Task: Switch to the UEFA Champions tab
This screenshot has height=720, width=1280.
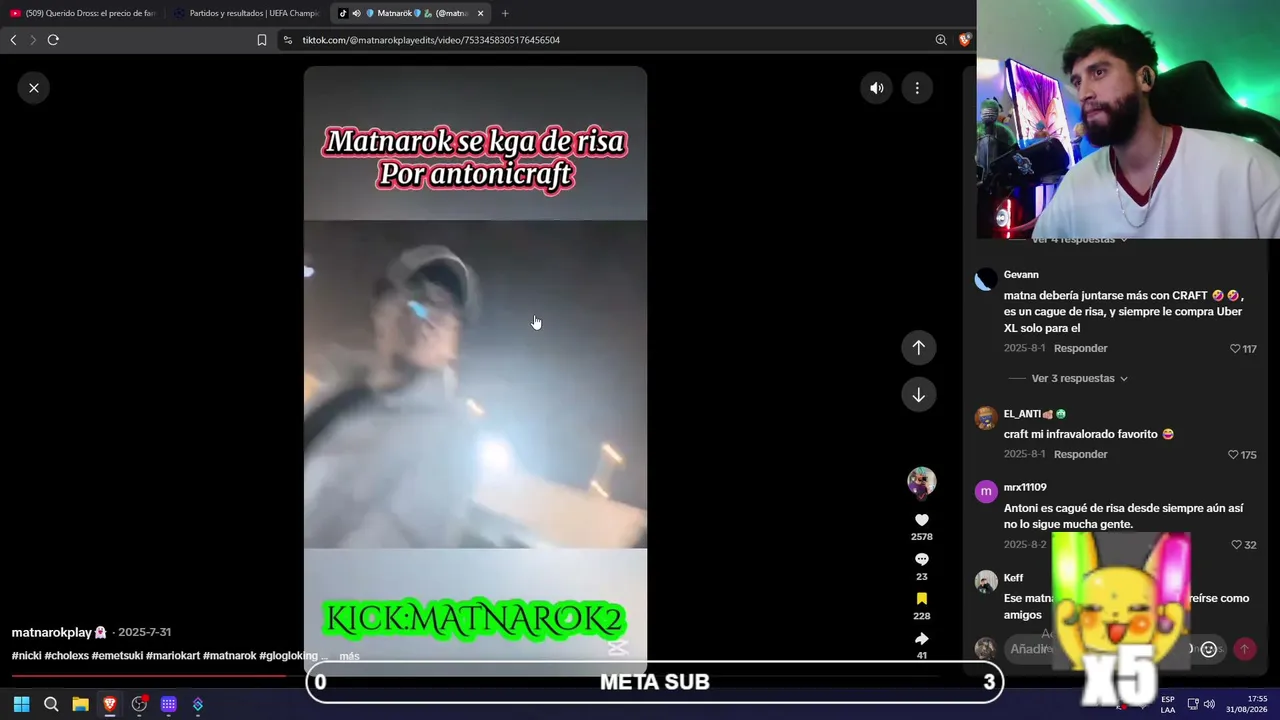Action: (x=246, y=13)
